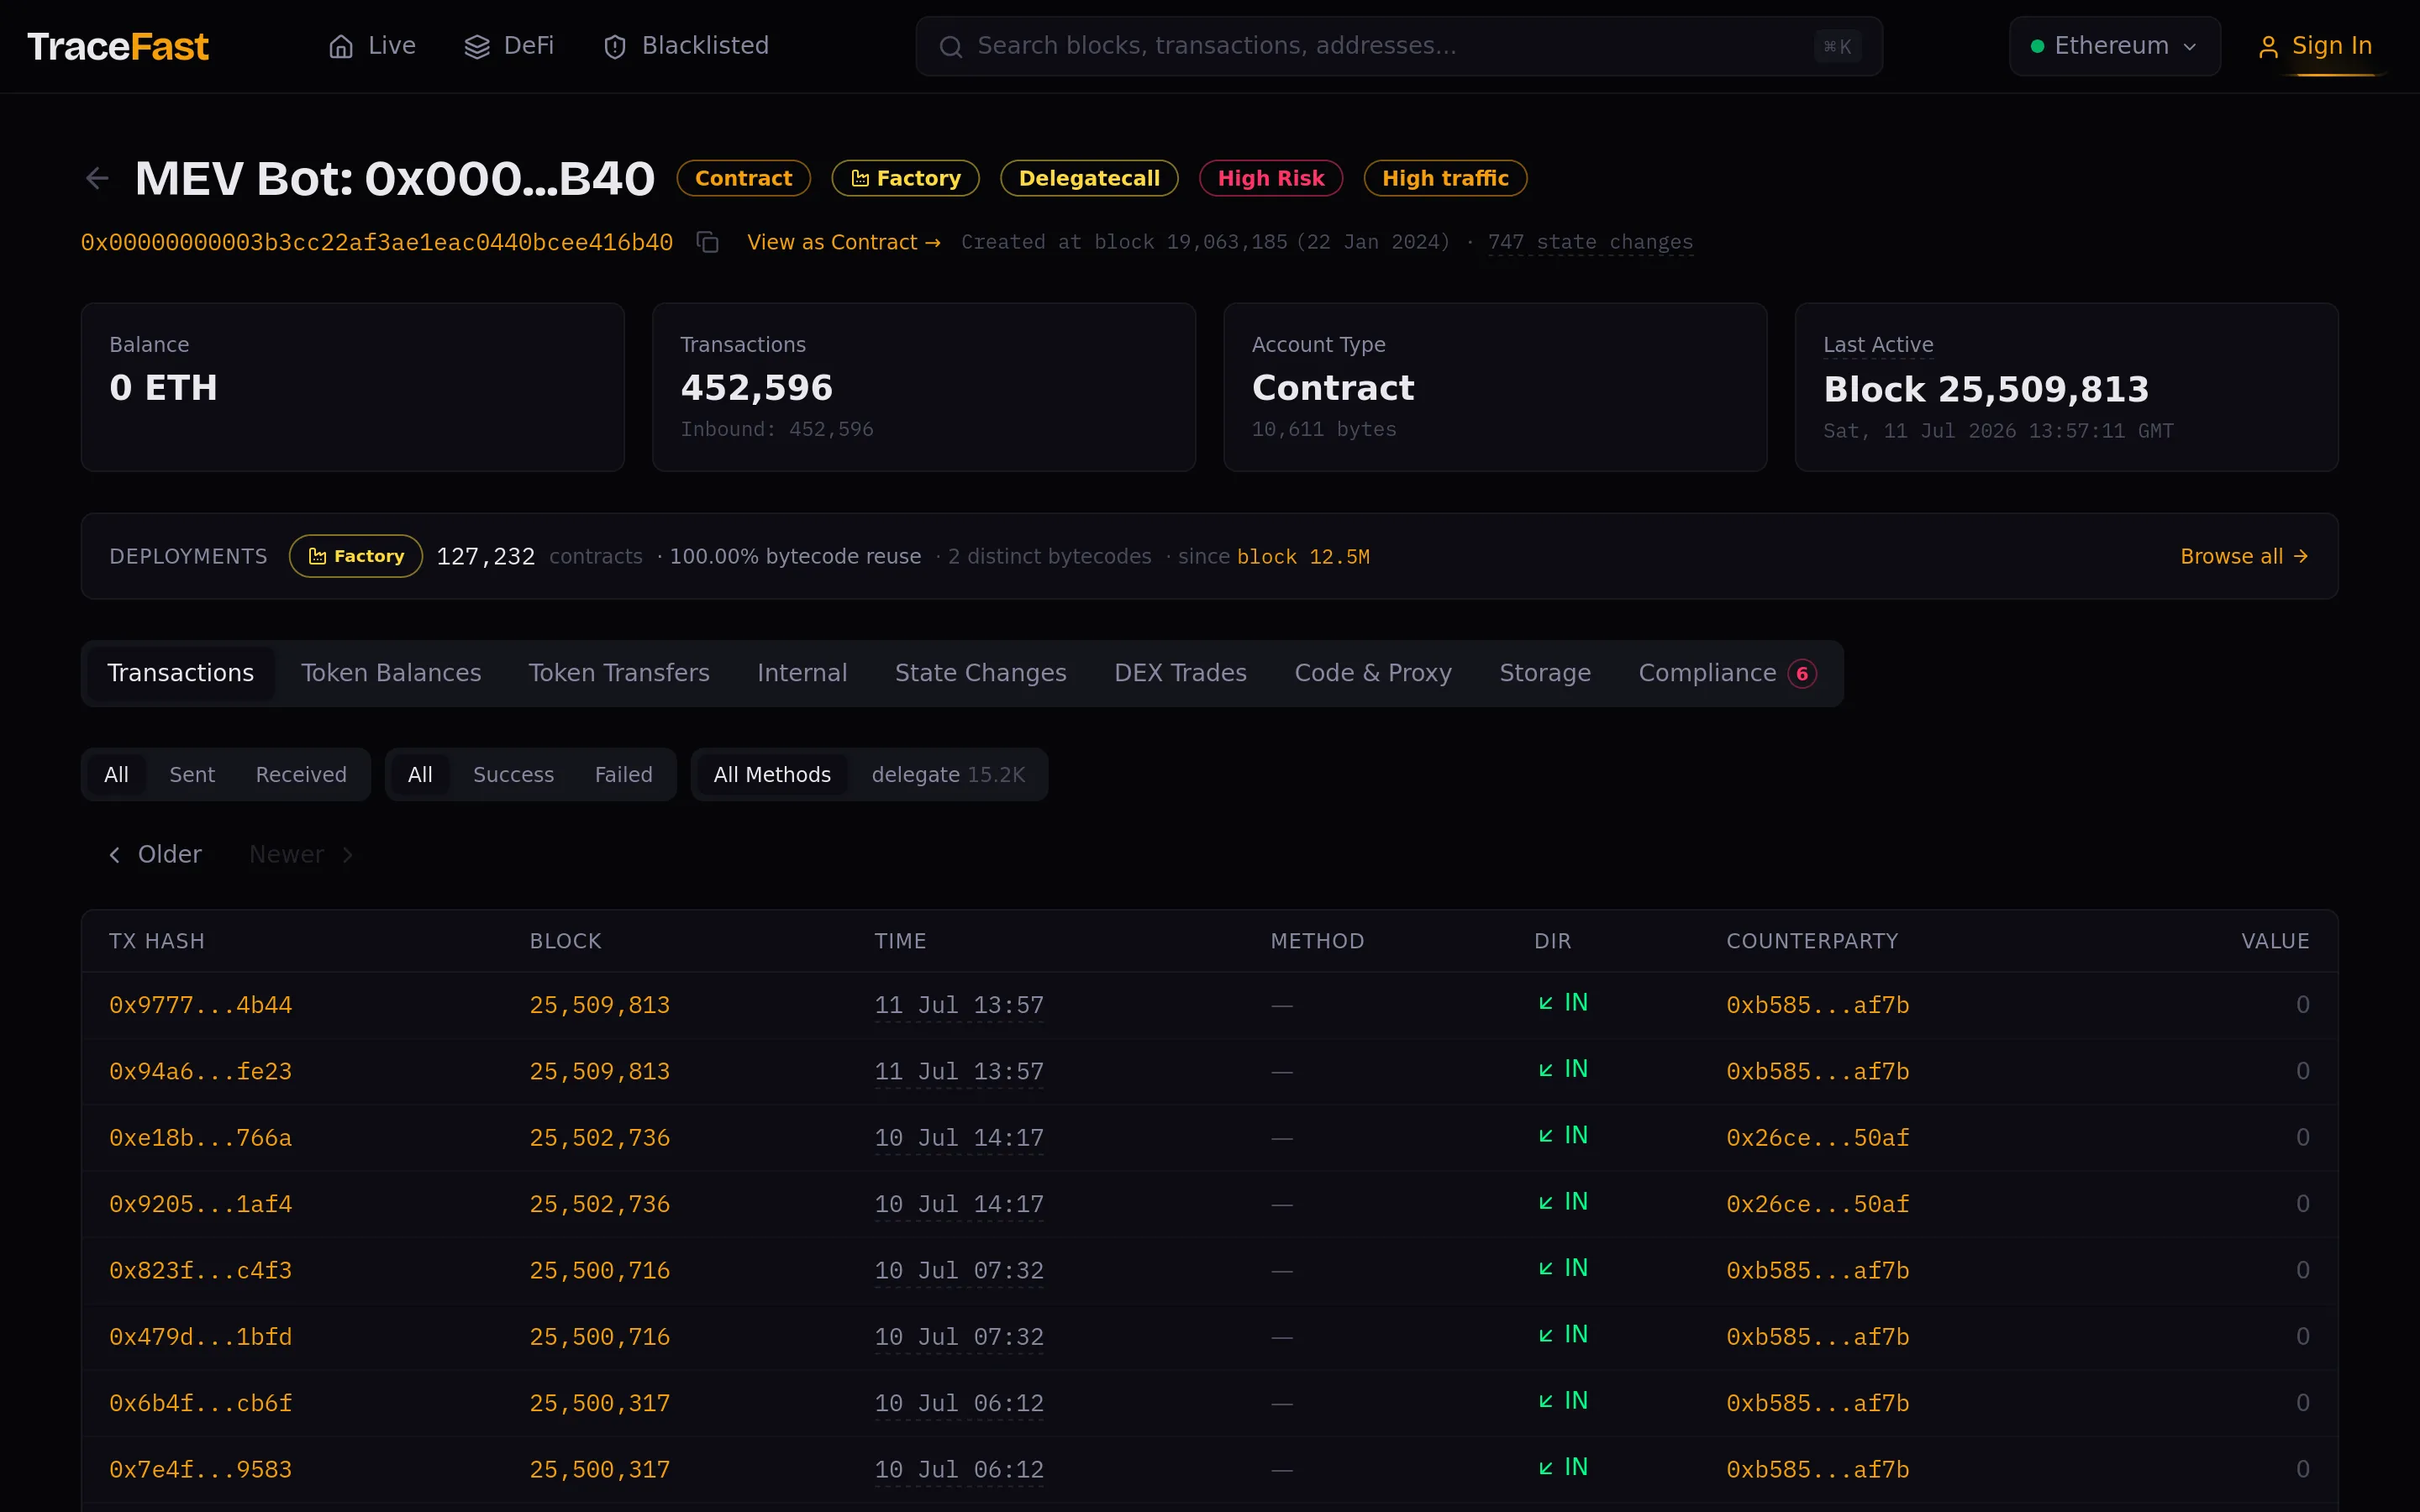This screenshot has height=1512, width=2420.
Task: Filter transactions by Received
Action: [x=301, y=775]
